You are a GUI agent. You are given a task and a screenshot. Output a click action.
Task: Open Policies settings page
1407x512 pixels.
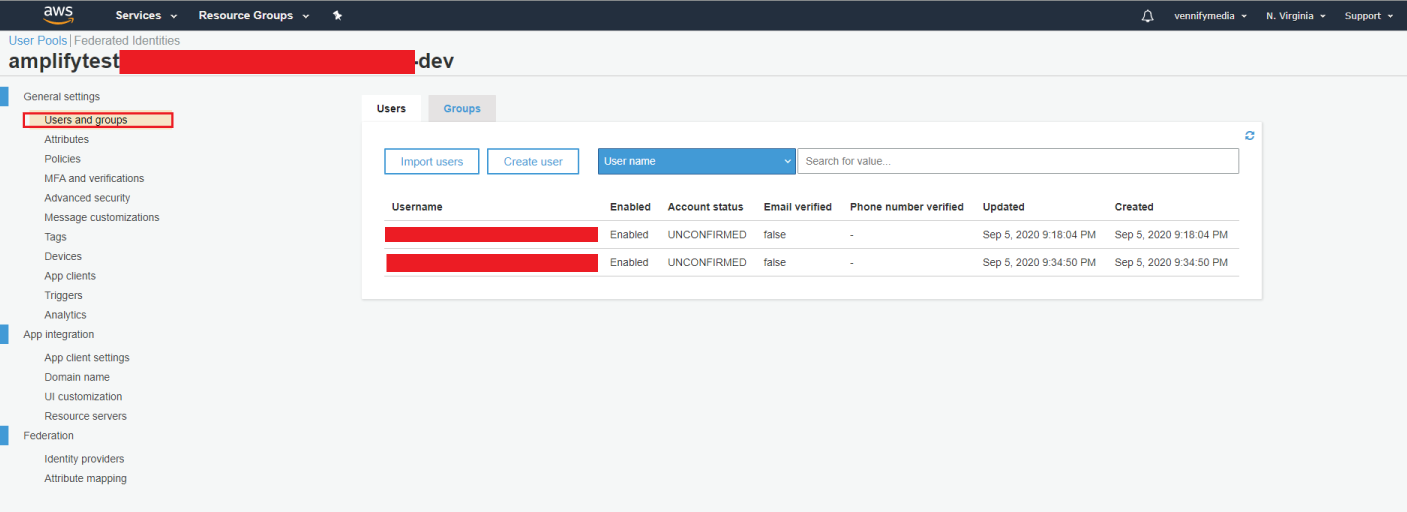[62, 159]
